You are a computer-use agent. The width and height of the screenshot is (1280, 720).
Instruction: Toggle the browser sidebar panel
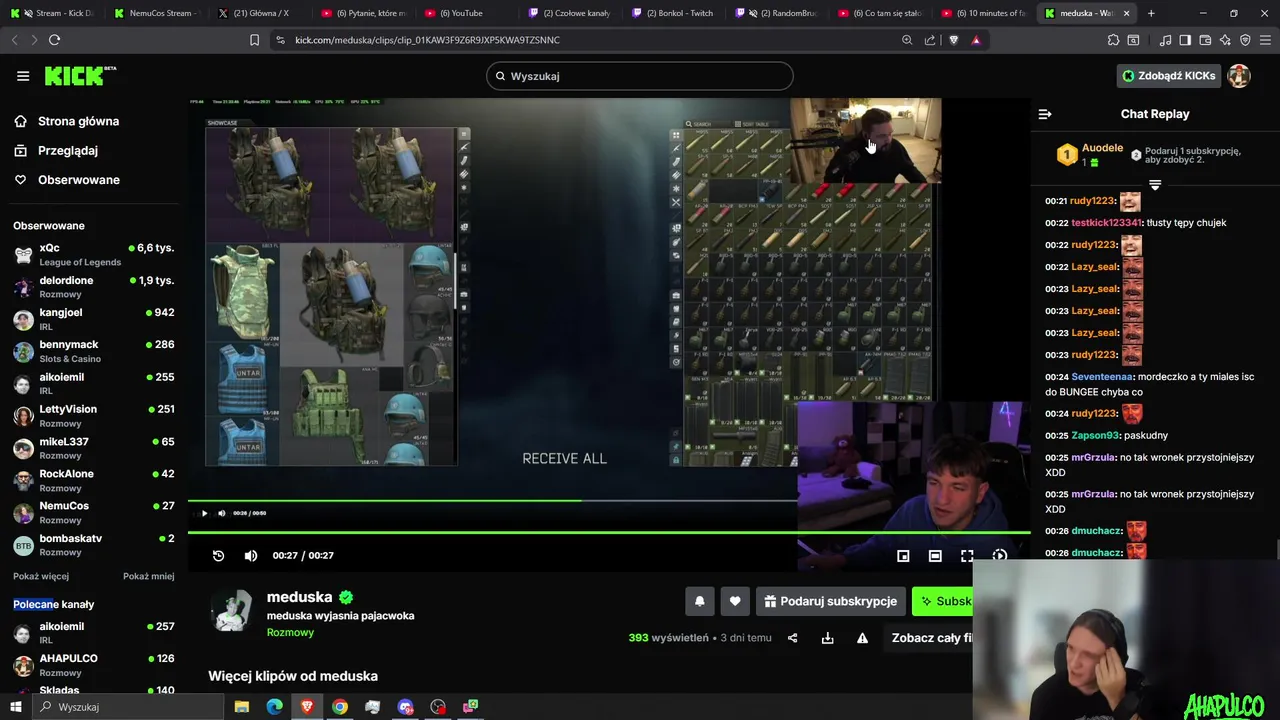click(1185, 40)
